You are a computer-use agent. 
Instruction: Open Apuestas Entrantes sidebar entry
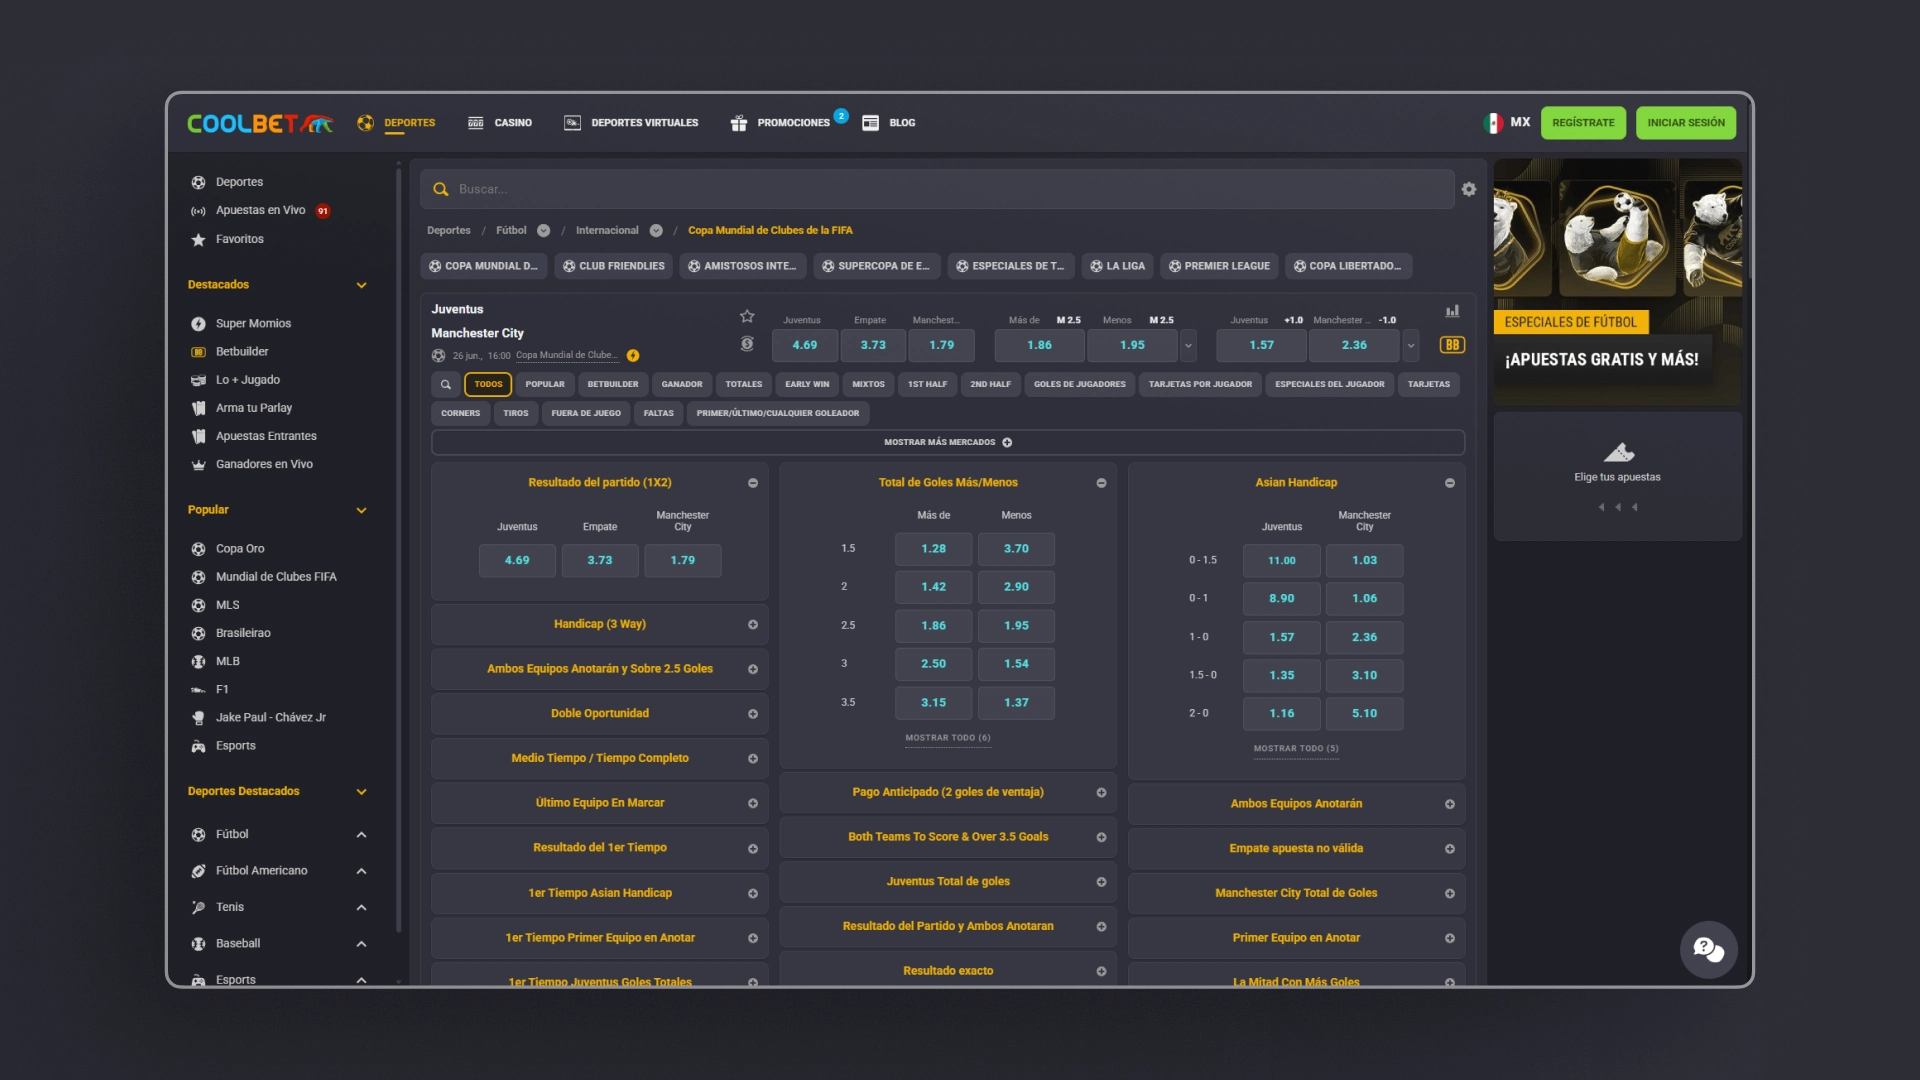tap(266, 436)
